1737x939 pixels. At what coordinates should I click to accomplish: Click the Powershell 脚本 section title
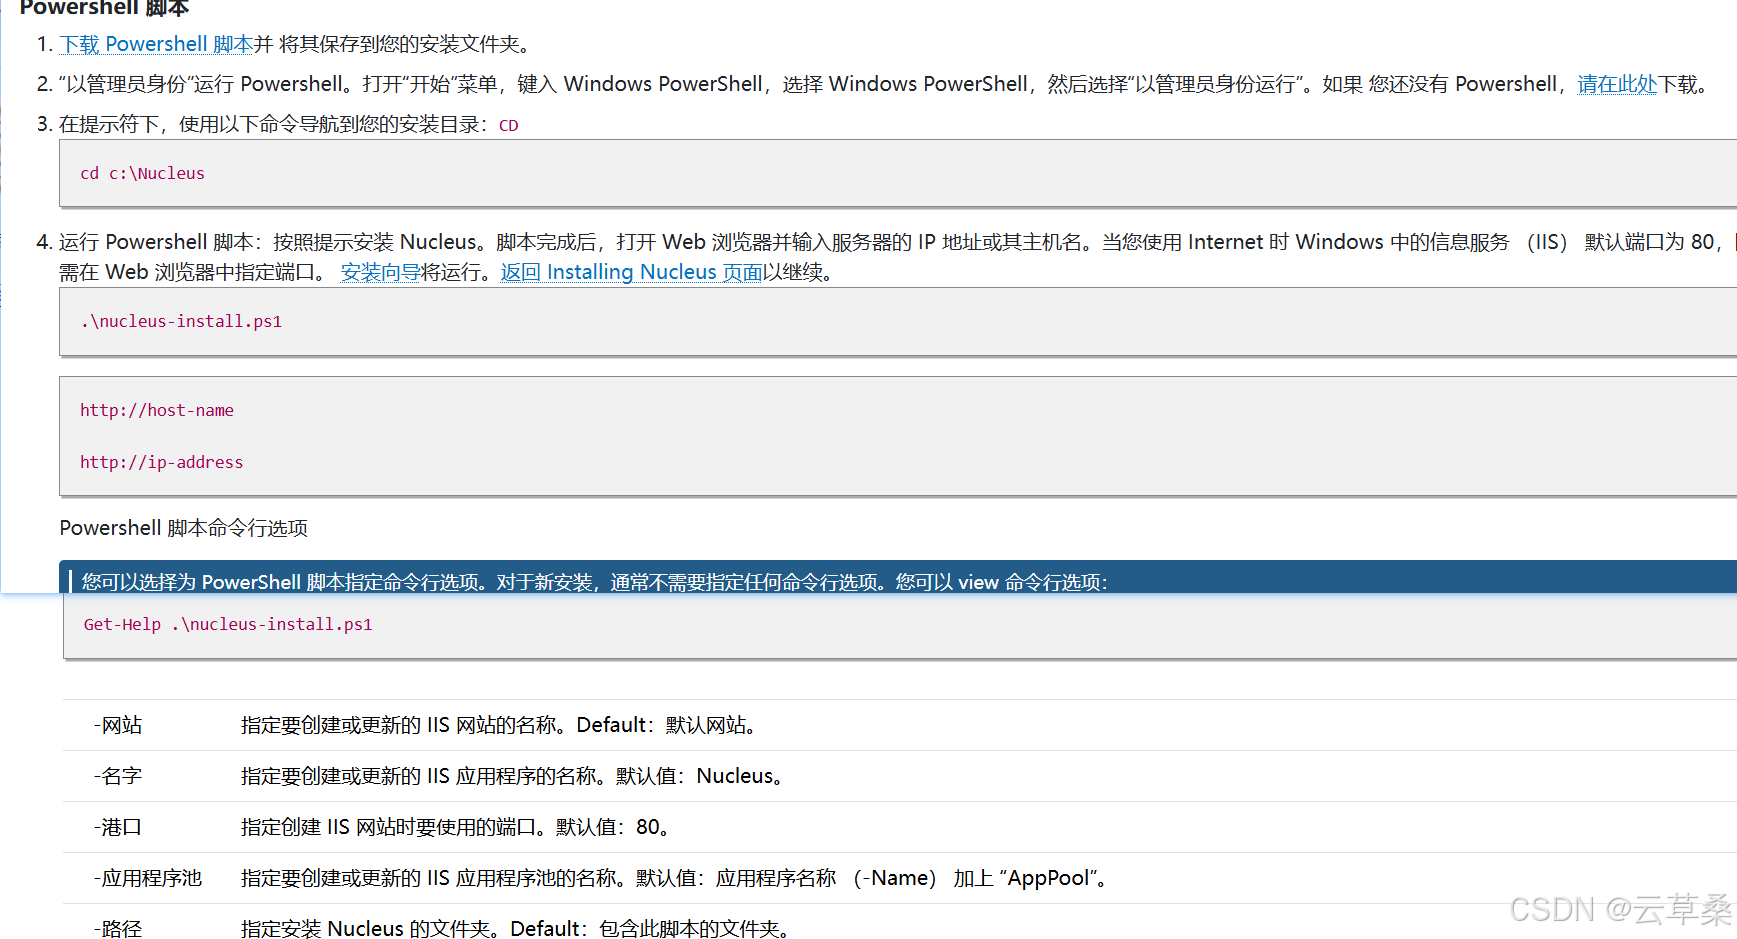104,8
